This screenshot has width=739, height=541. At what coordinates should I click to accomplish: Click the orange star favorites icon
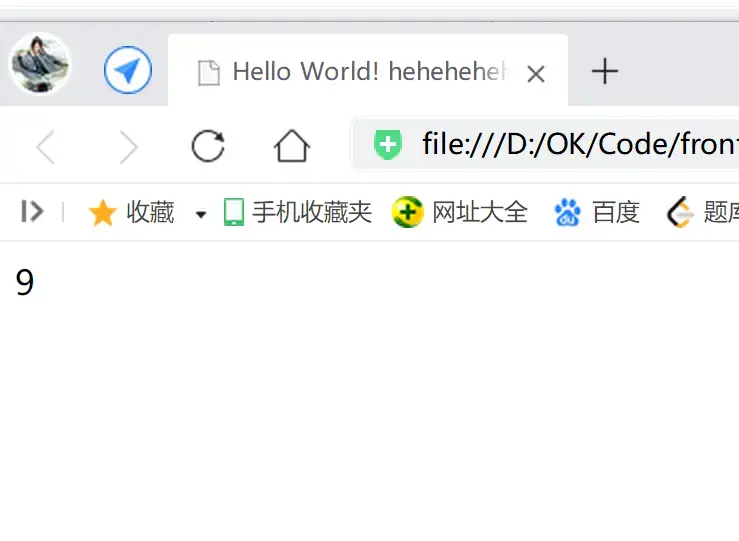102,213
